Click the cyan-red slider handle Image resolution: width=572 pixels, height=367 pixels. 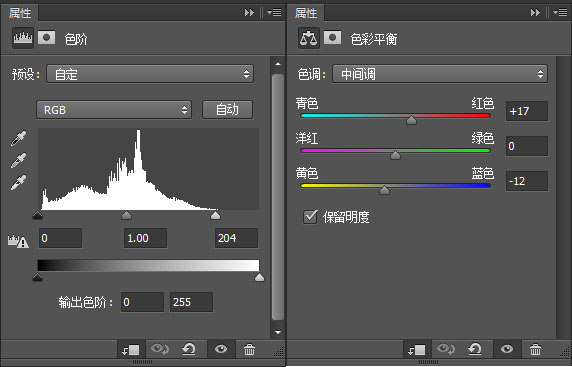(x=411, y=120)
